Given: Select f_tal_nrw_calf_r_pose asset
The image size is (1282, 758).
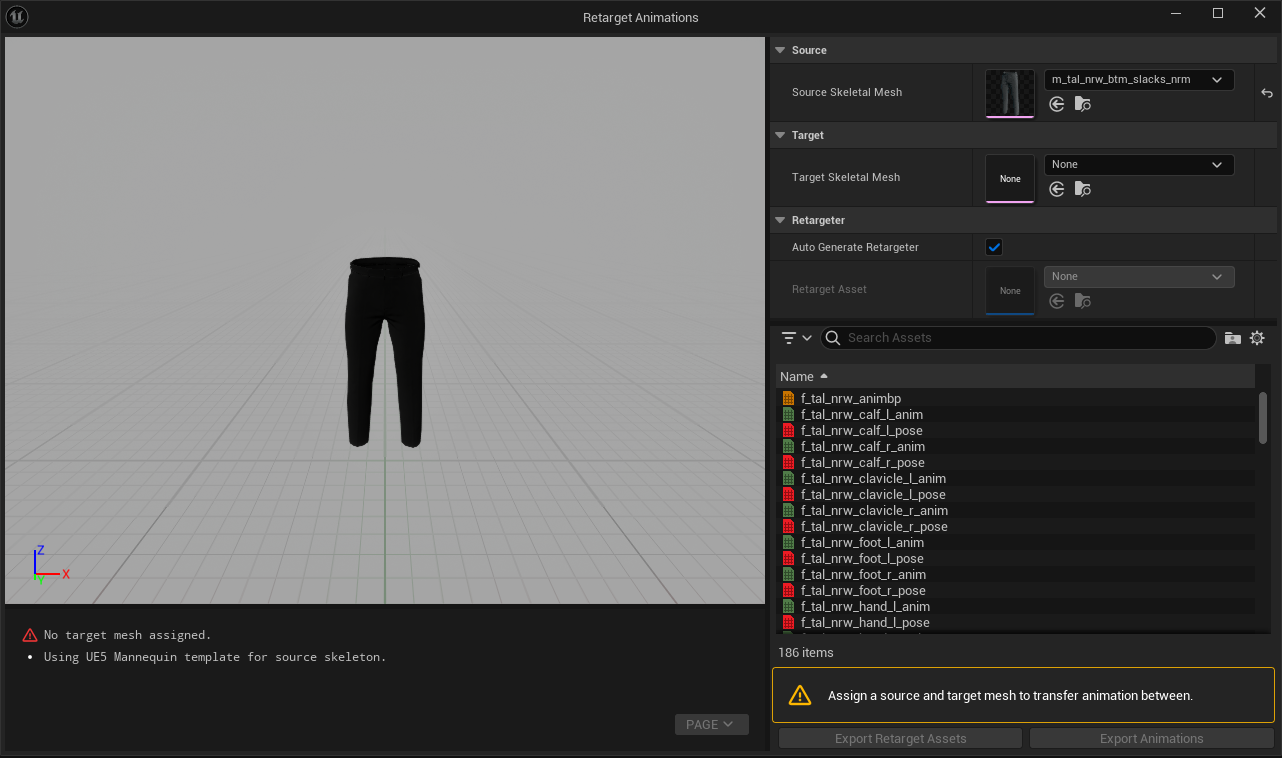Looking at the screenshot, I should (x=1015, y=463).
